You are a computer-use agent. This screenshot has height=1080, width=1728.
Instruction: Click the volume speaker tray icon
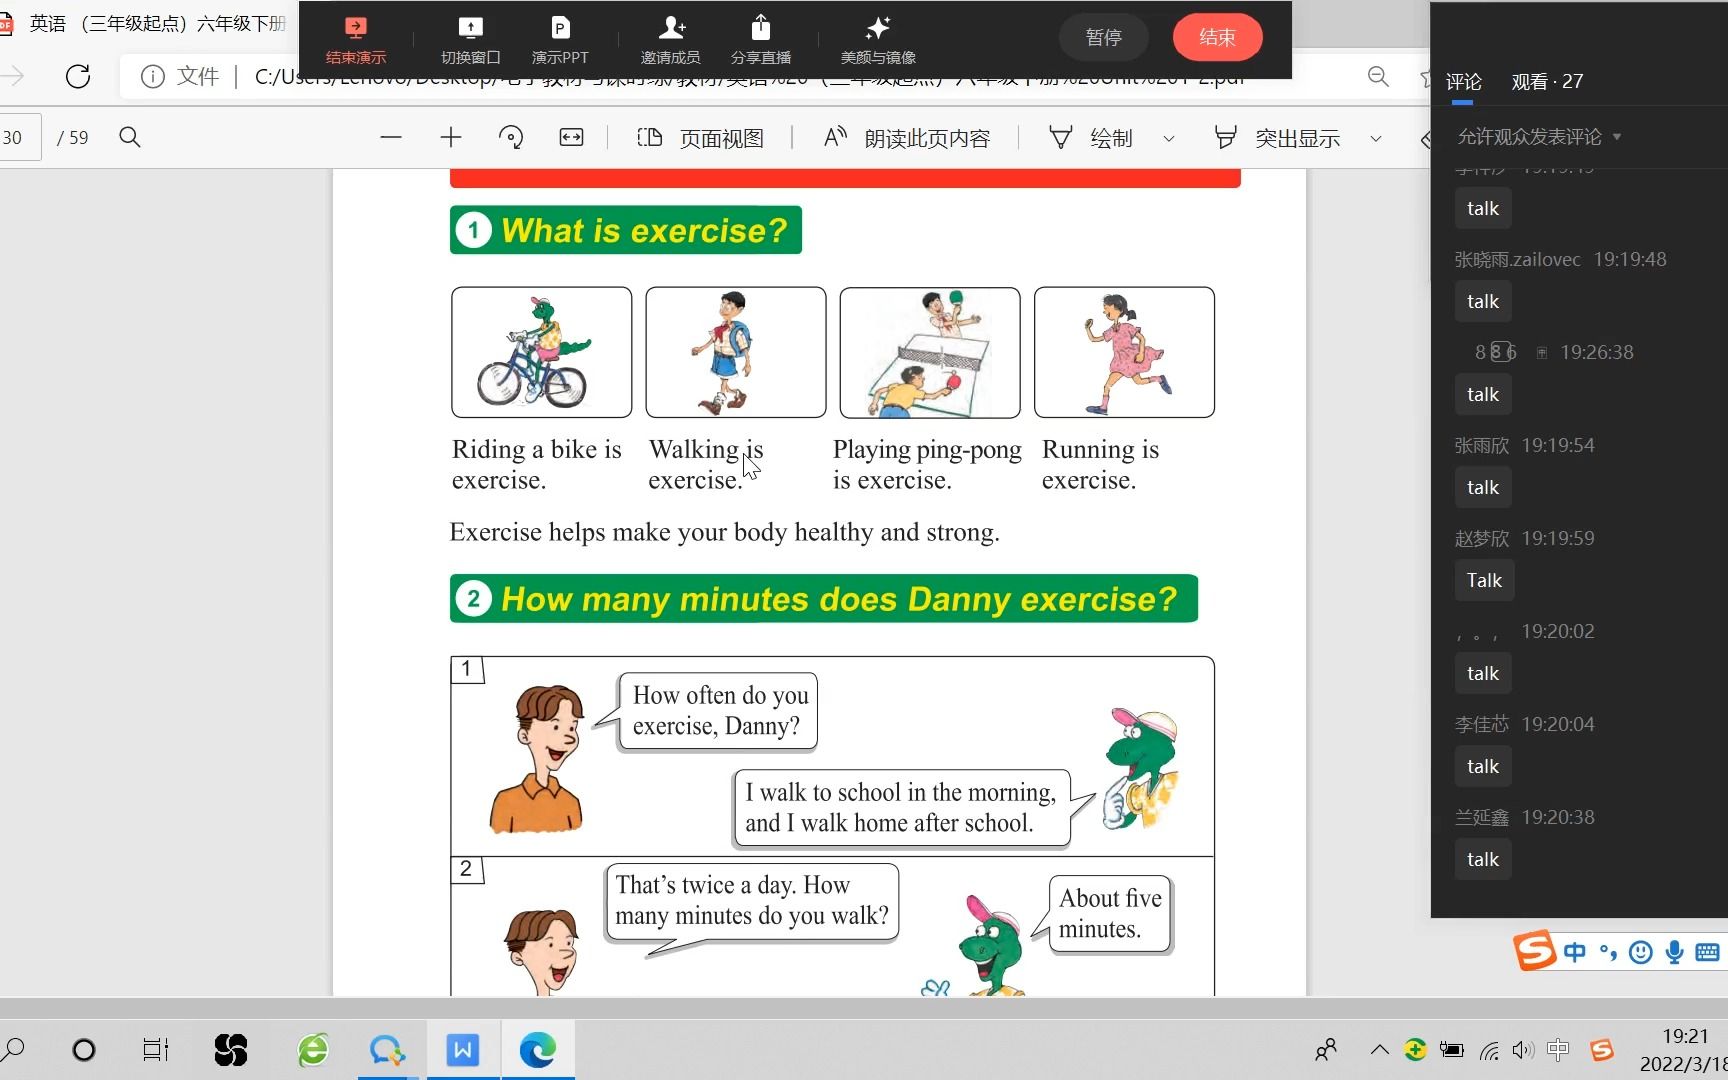[x=1523, y=1050]
